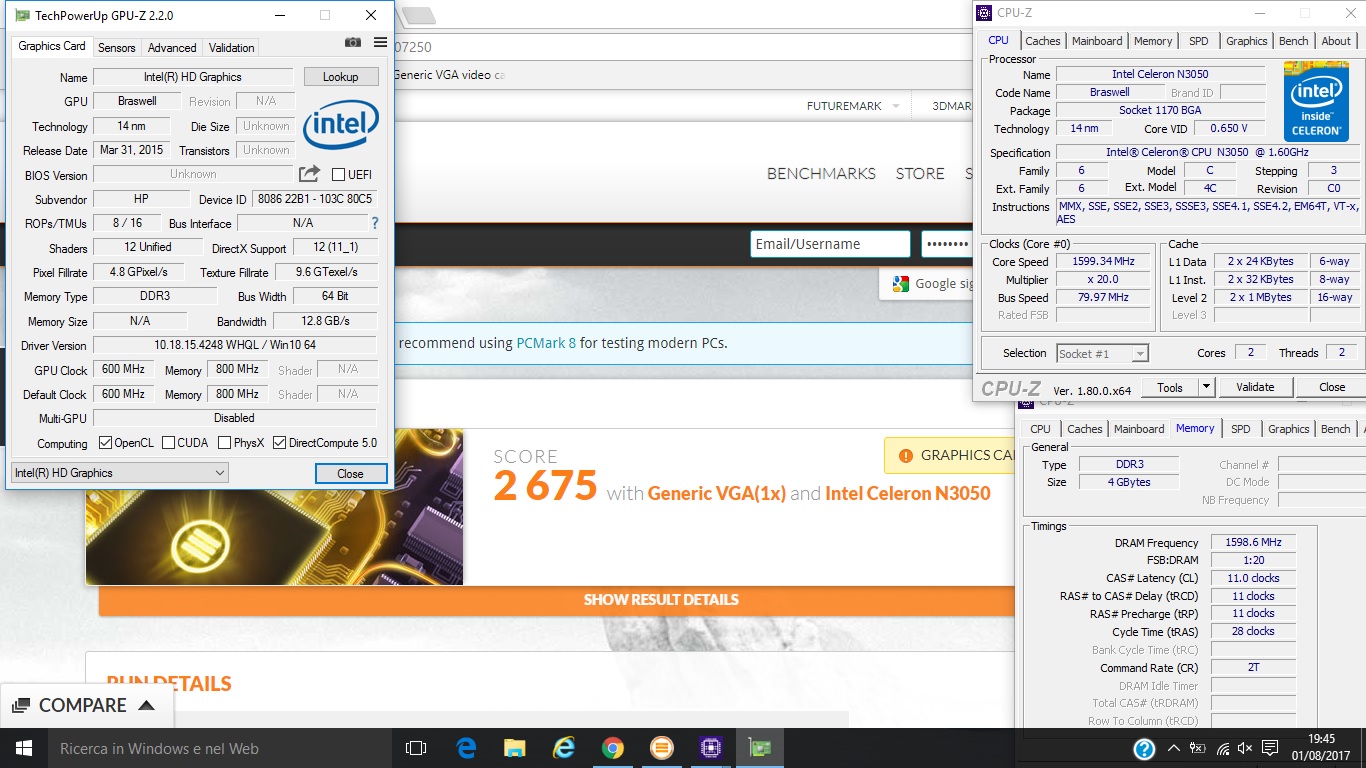The image size is (1366, 768).
Task: Toggle the UEFI checkbox
Action: point(338,175)
